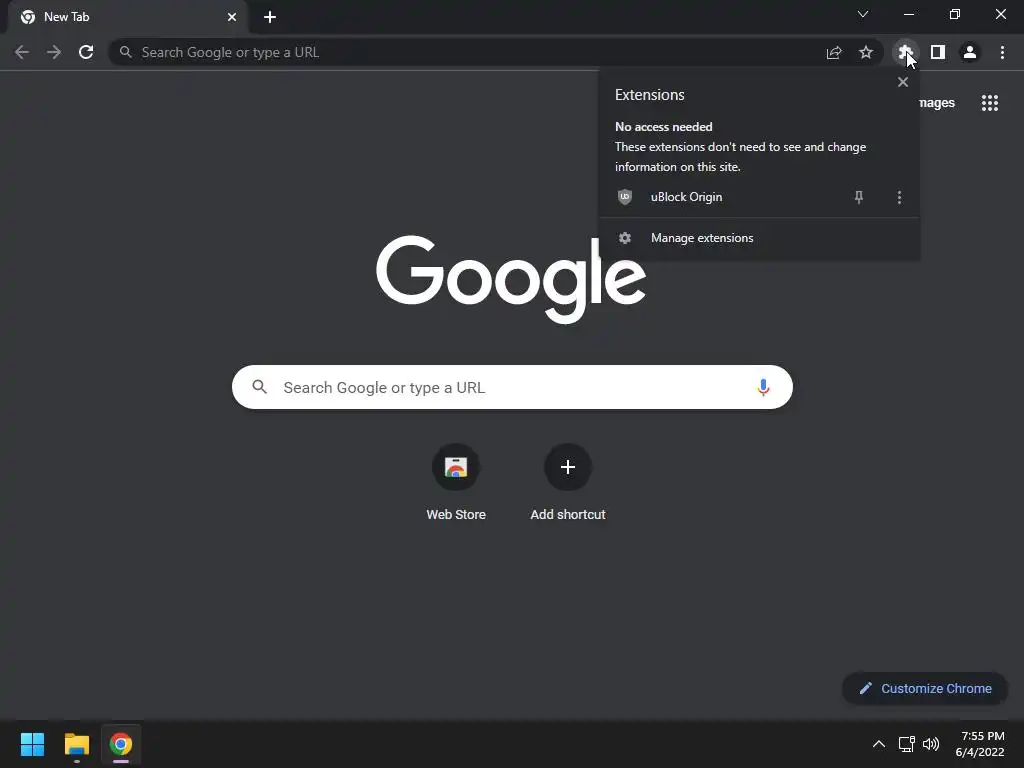
Task: Open the profile avatar menu
Action: [970, 52]
